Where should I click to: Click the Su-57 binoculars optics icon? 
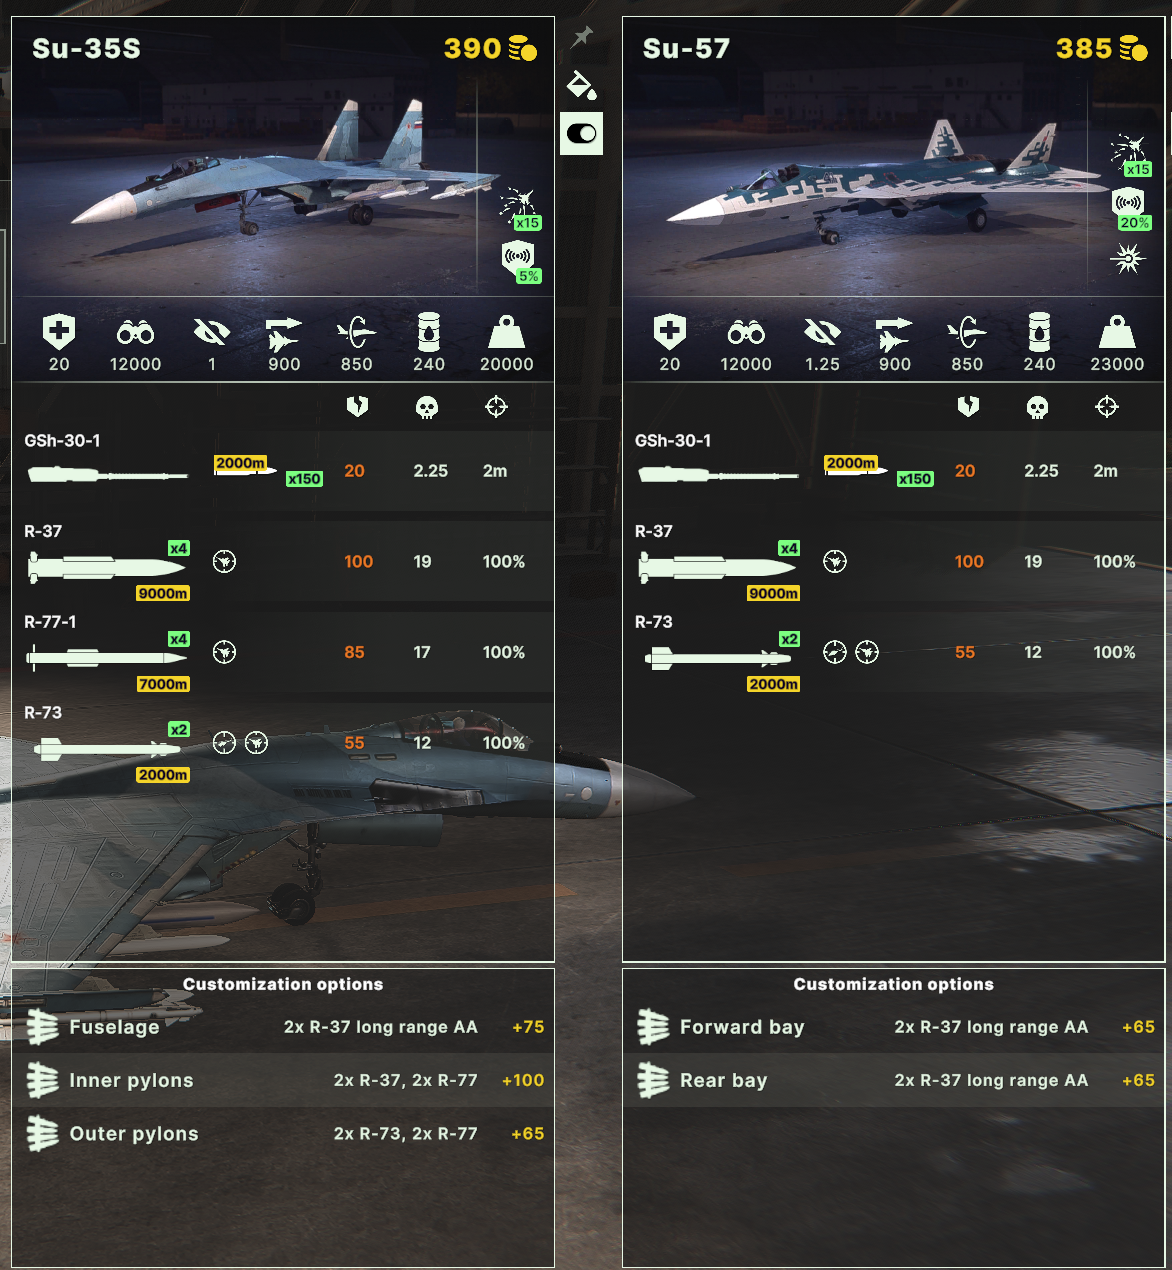746,332
